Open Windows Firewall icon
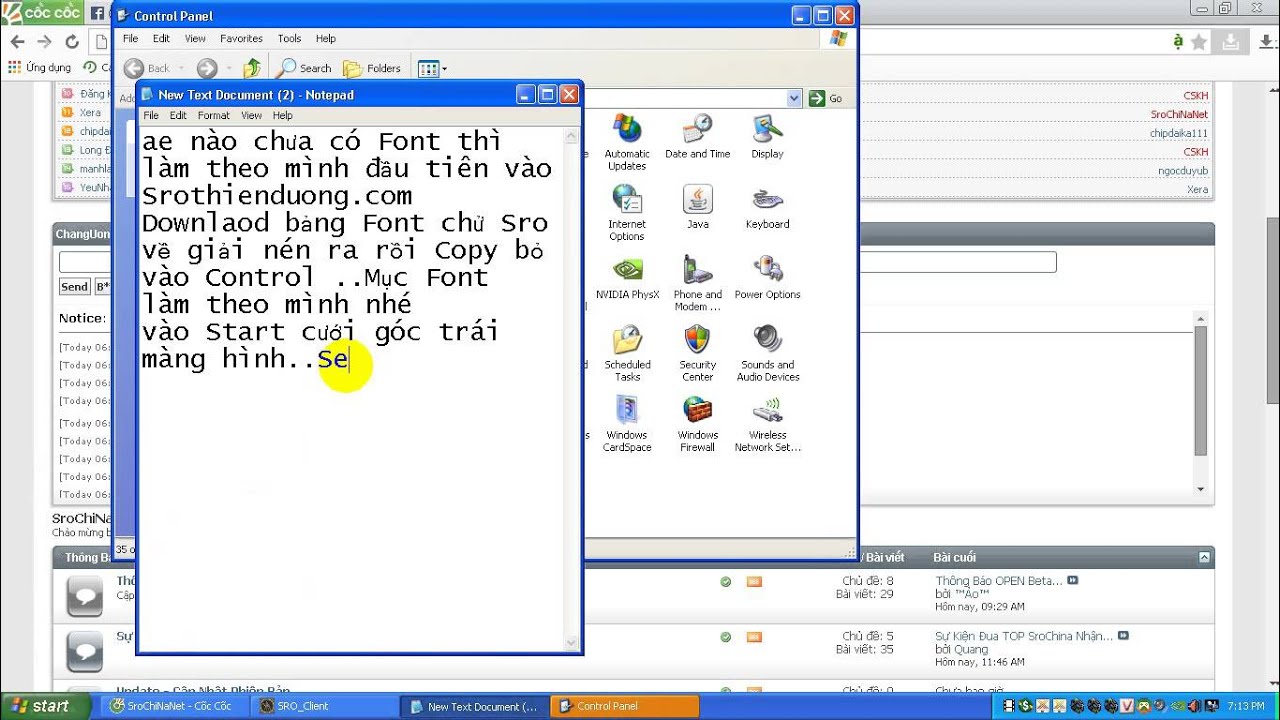Image resolution: width=1280 pixels, height=720 pixels. [x=697, y=424]
